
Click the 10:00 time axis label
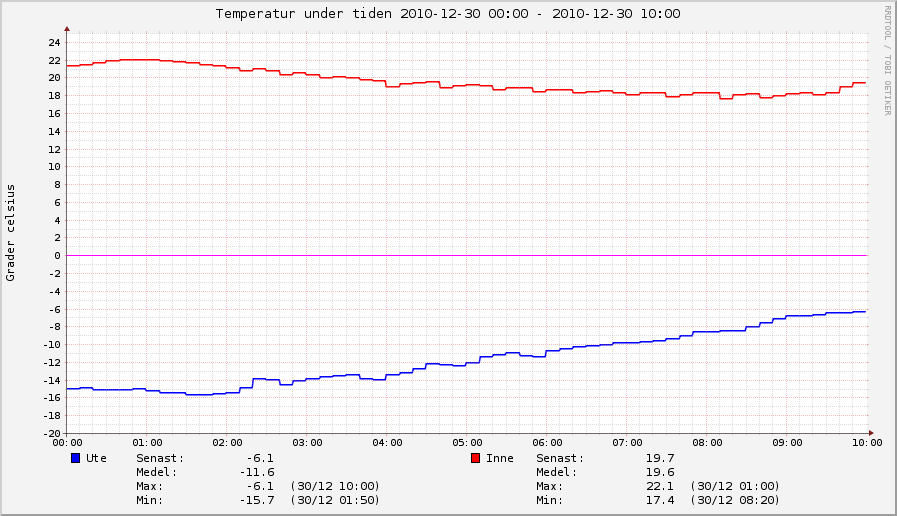point(866,443)
